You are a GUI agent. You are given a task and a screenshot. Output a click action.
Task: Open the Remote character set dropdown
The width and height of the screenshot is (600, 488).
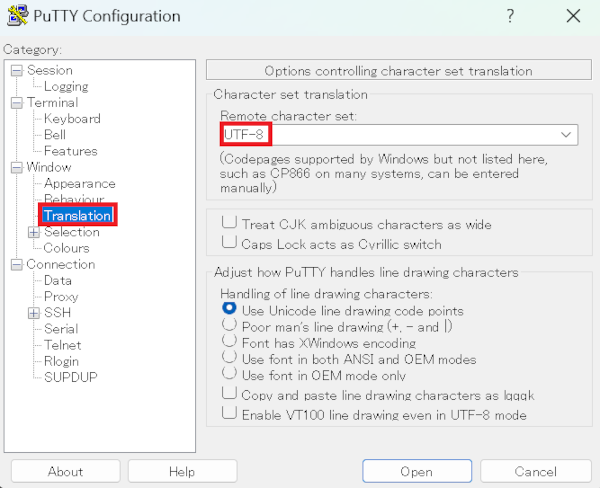(566, 134)
